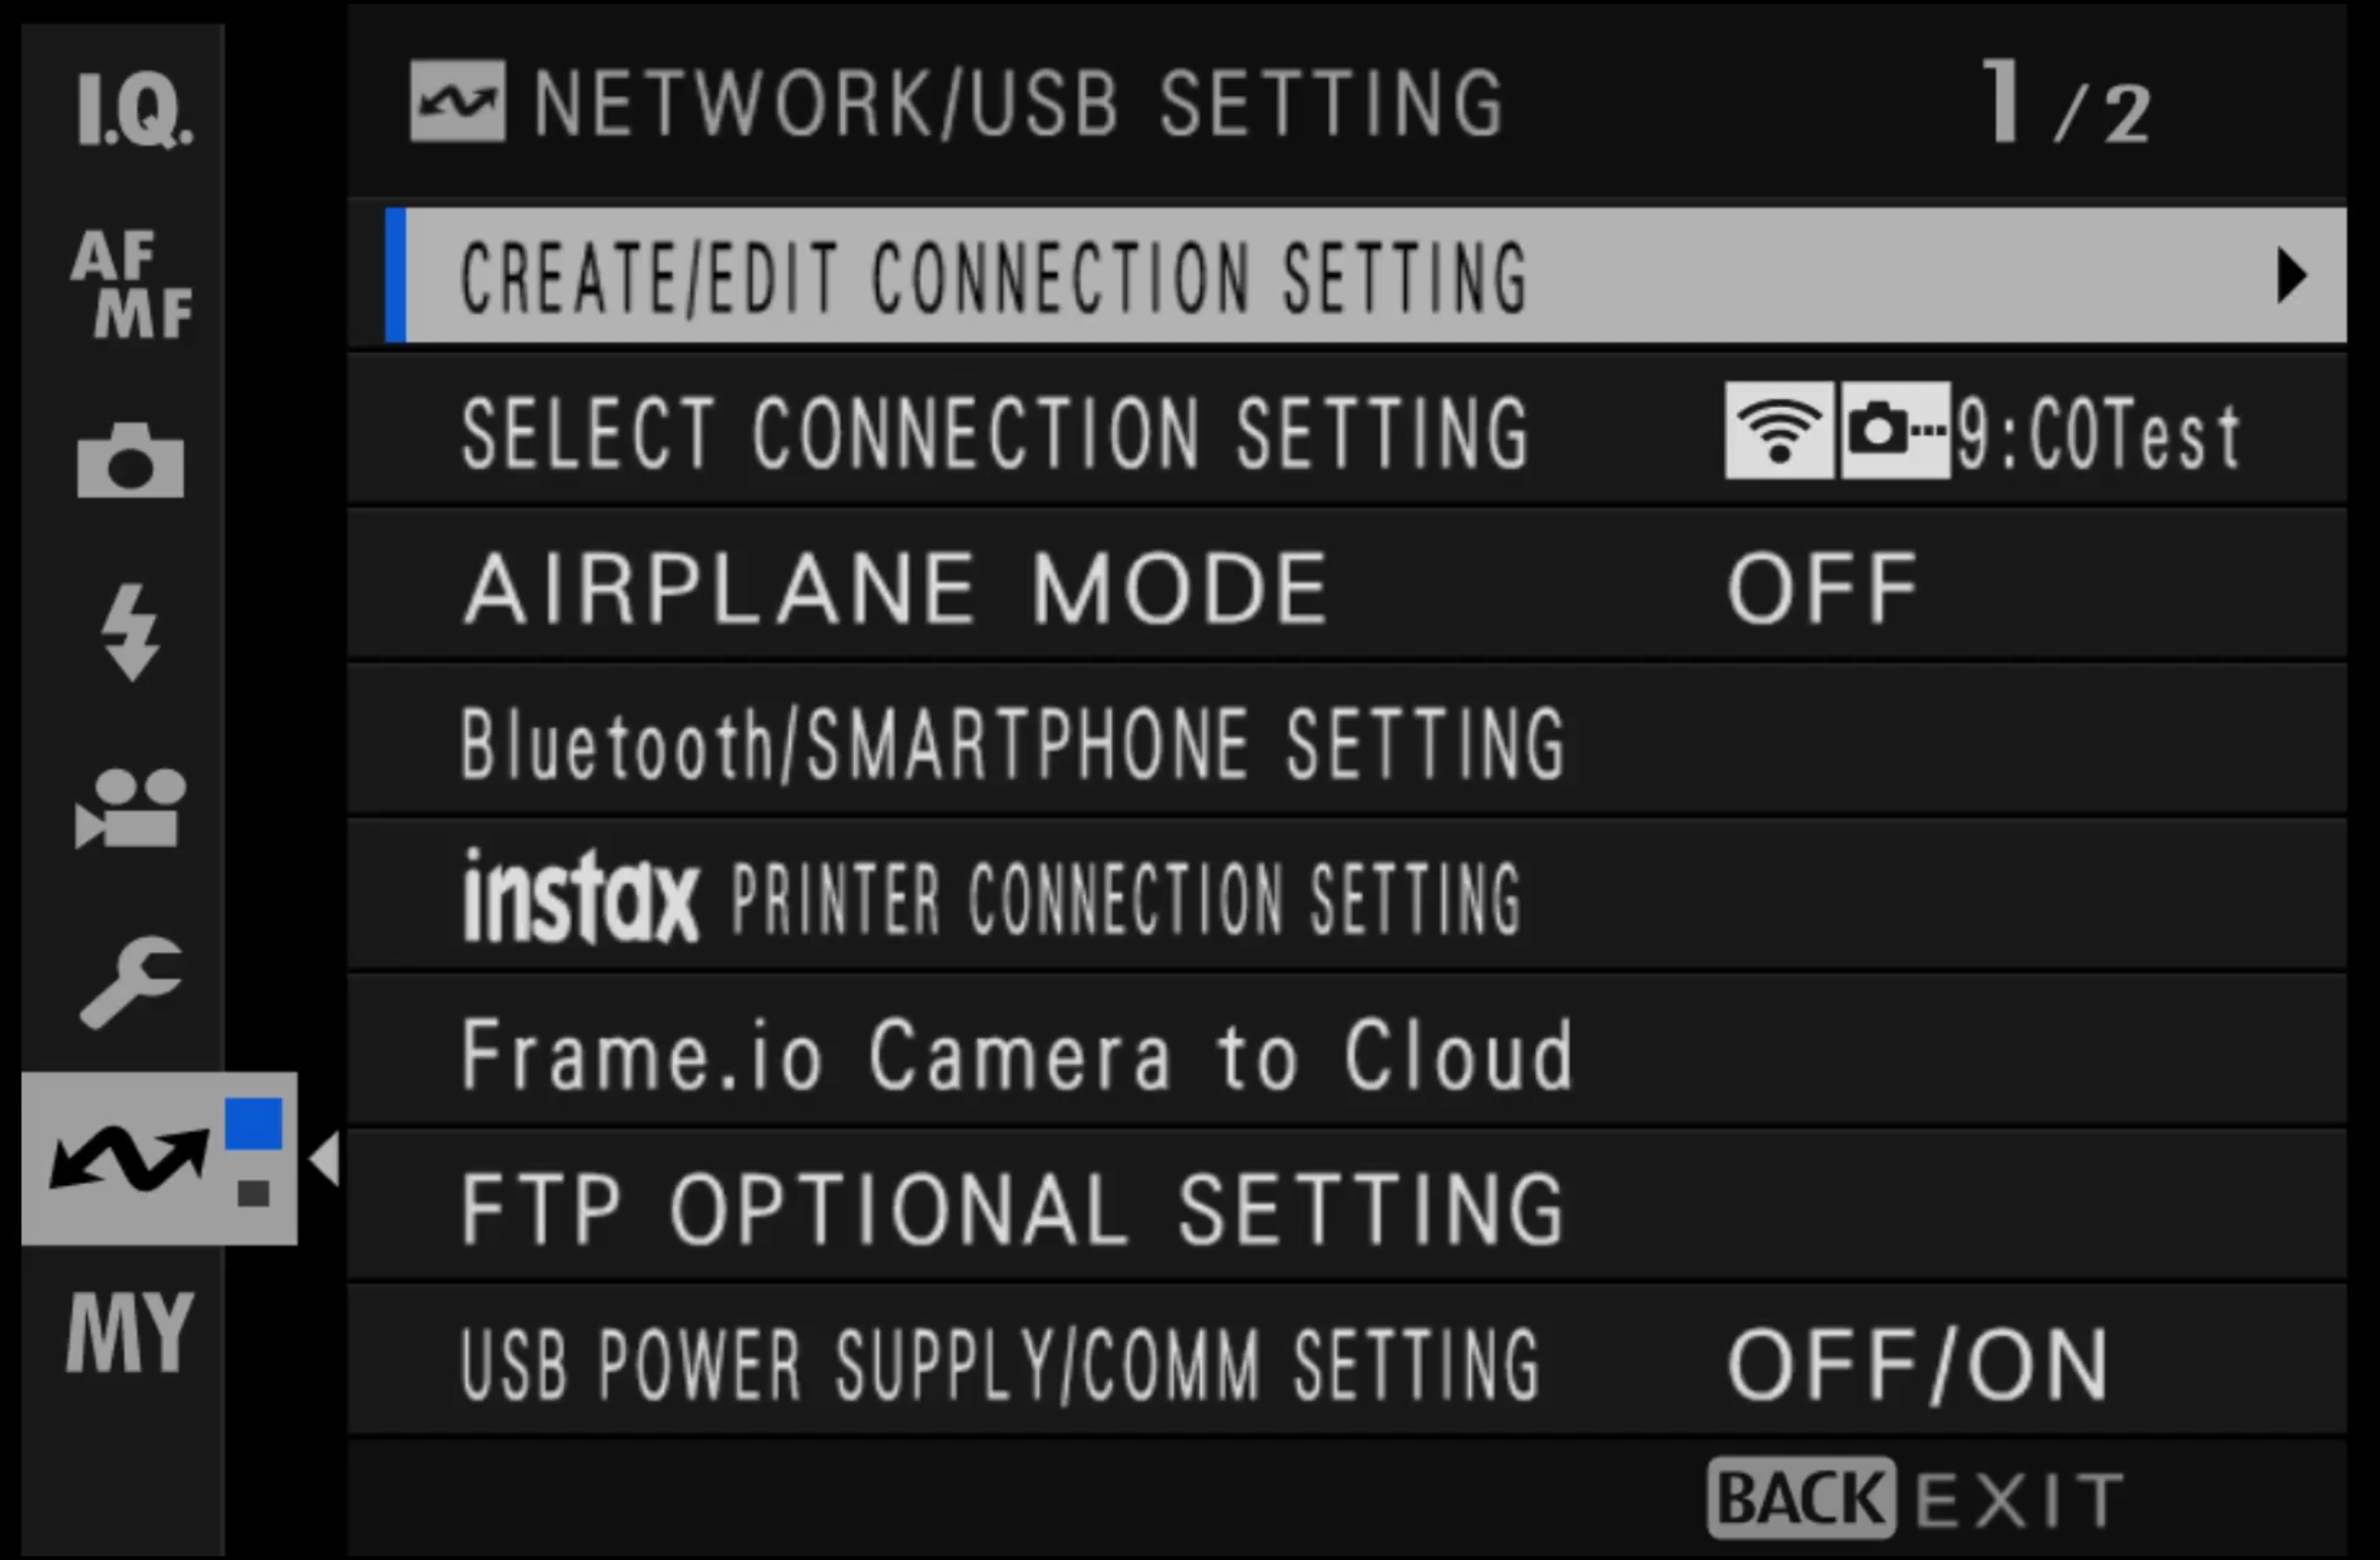Select Bluetooth/SMARTPHONE SETTING menu item

pyautogui.click(x=1012, y=744)
